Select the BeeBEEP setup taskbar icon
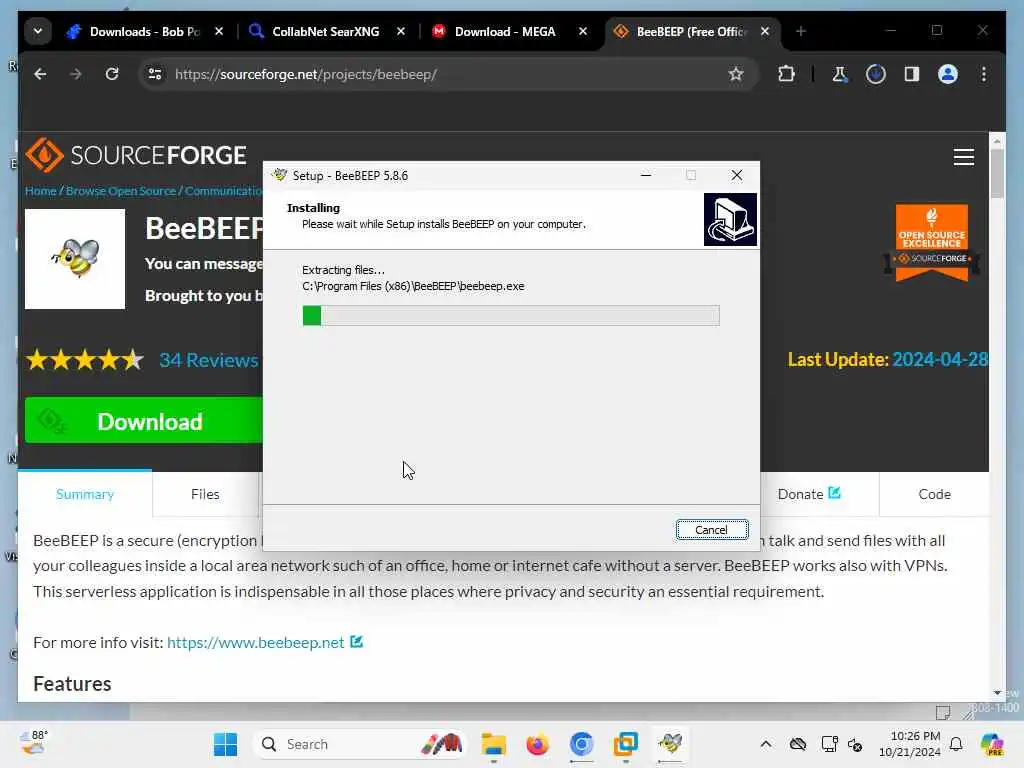Image resolution: width=1024 pixels, height=768 pixels. pyautogui.click(x=670, y=744)
